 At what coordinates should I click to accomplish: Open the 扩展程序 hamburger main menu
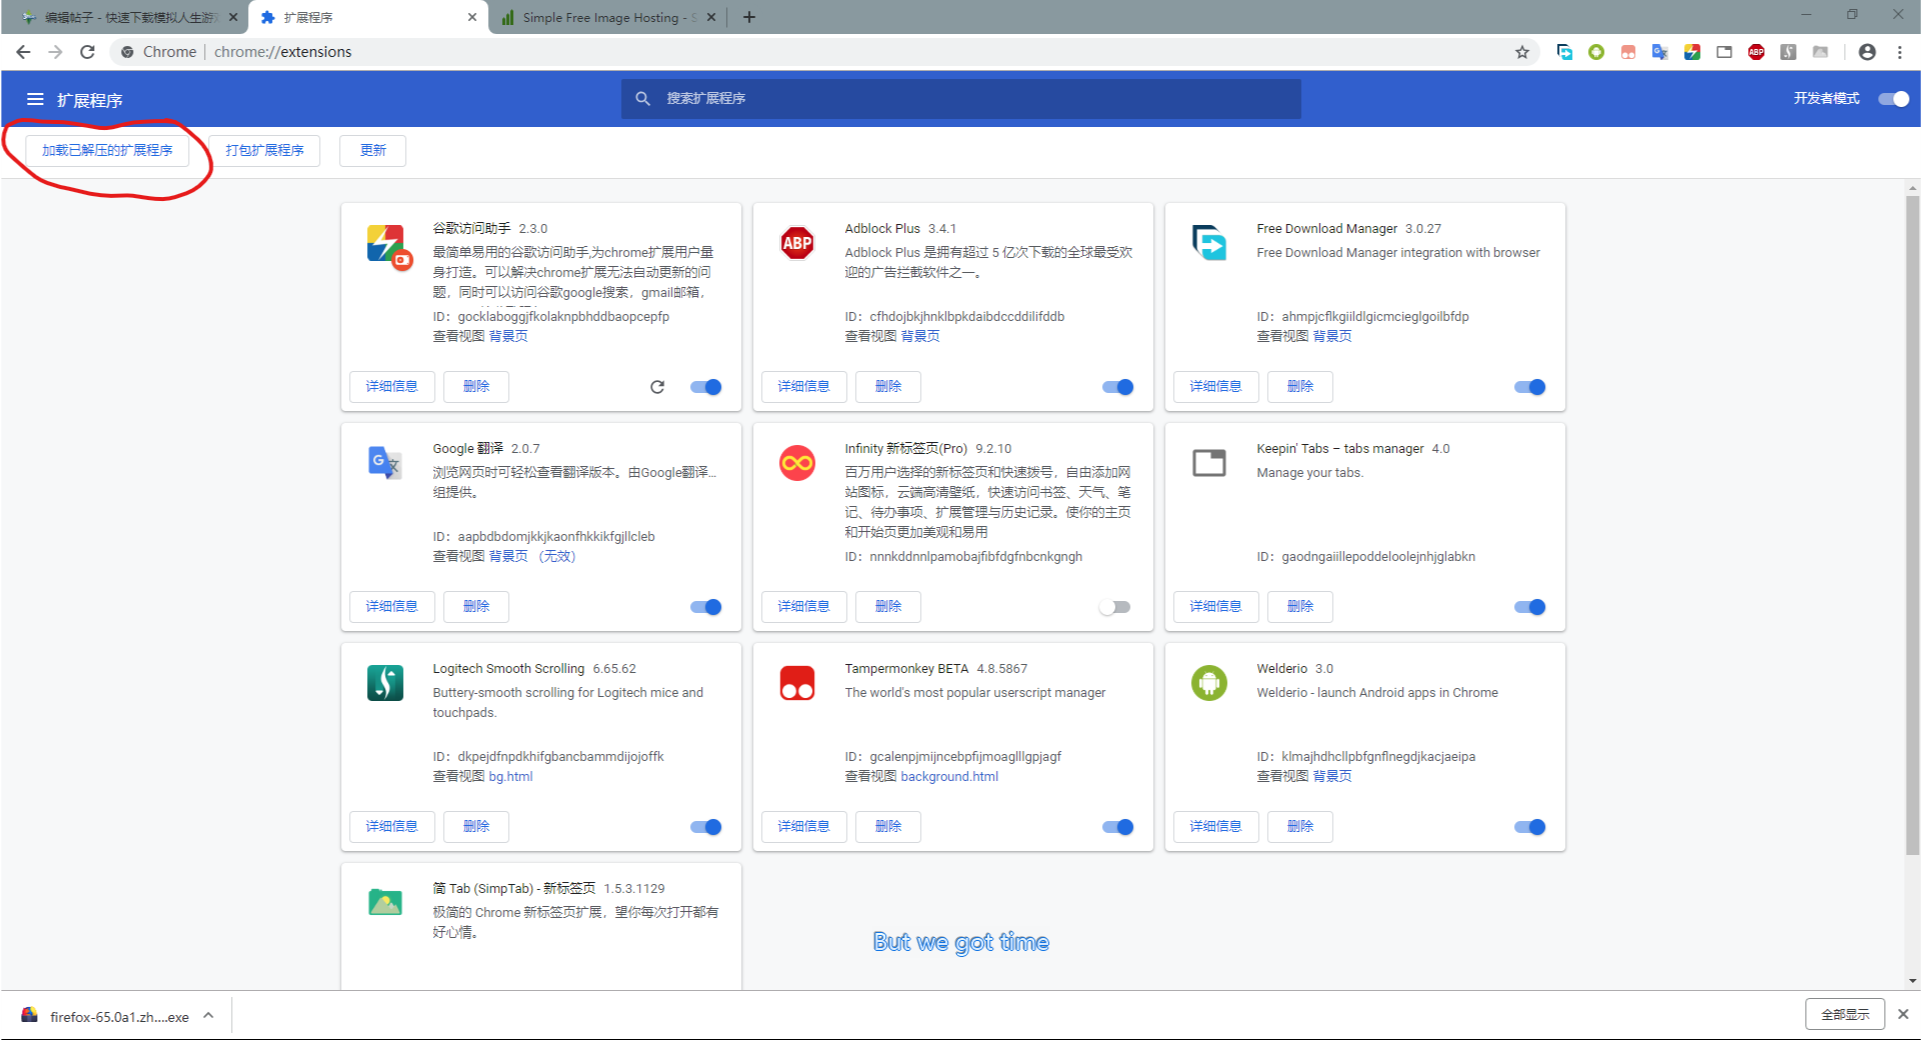[x=35, y=99]
